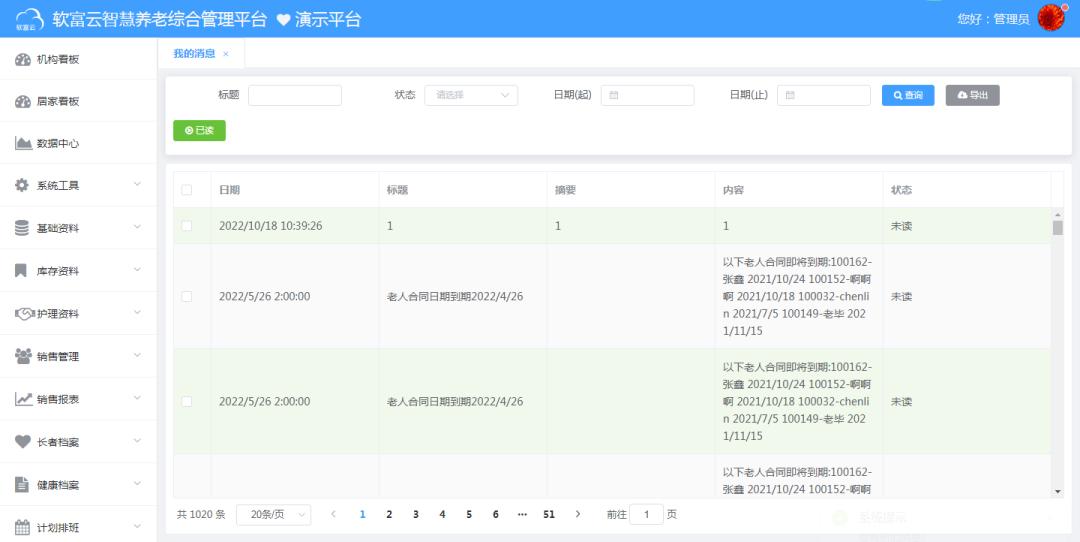Expand the 健康档案 menu chevron

tap(137, 483)
